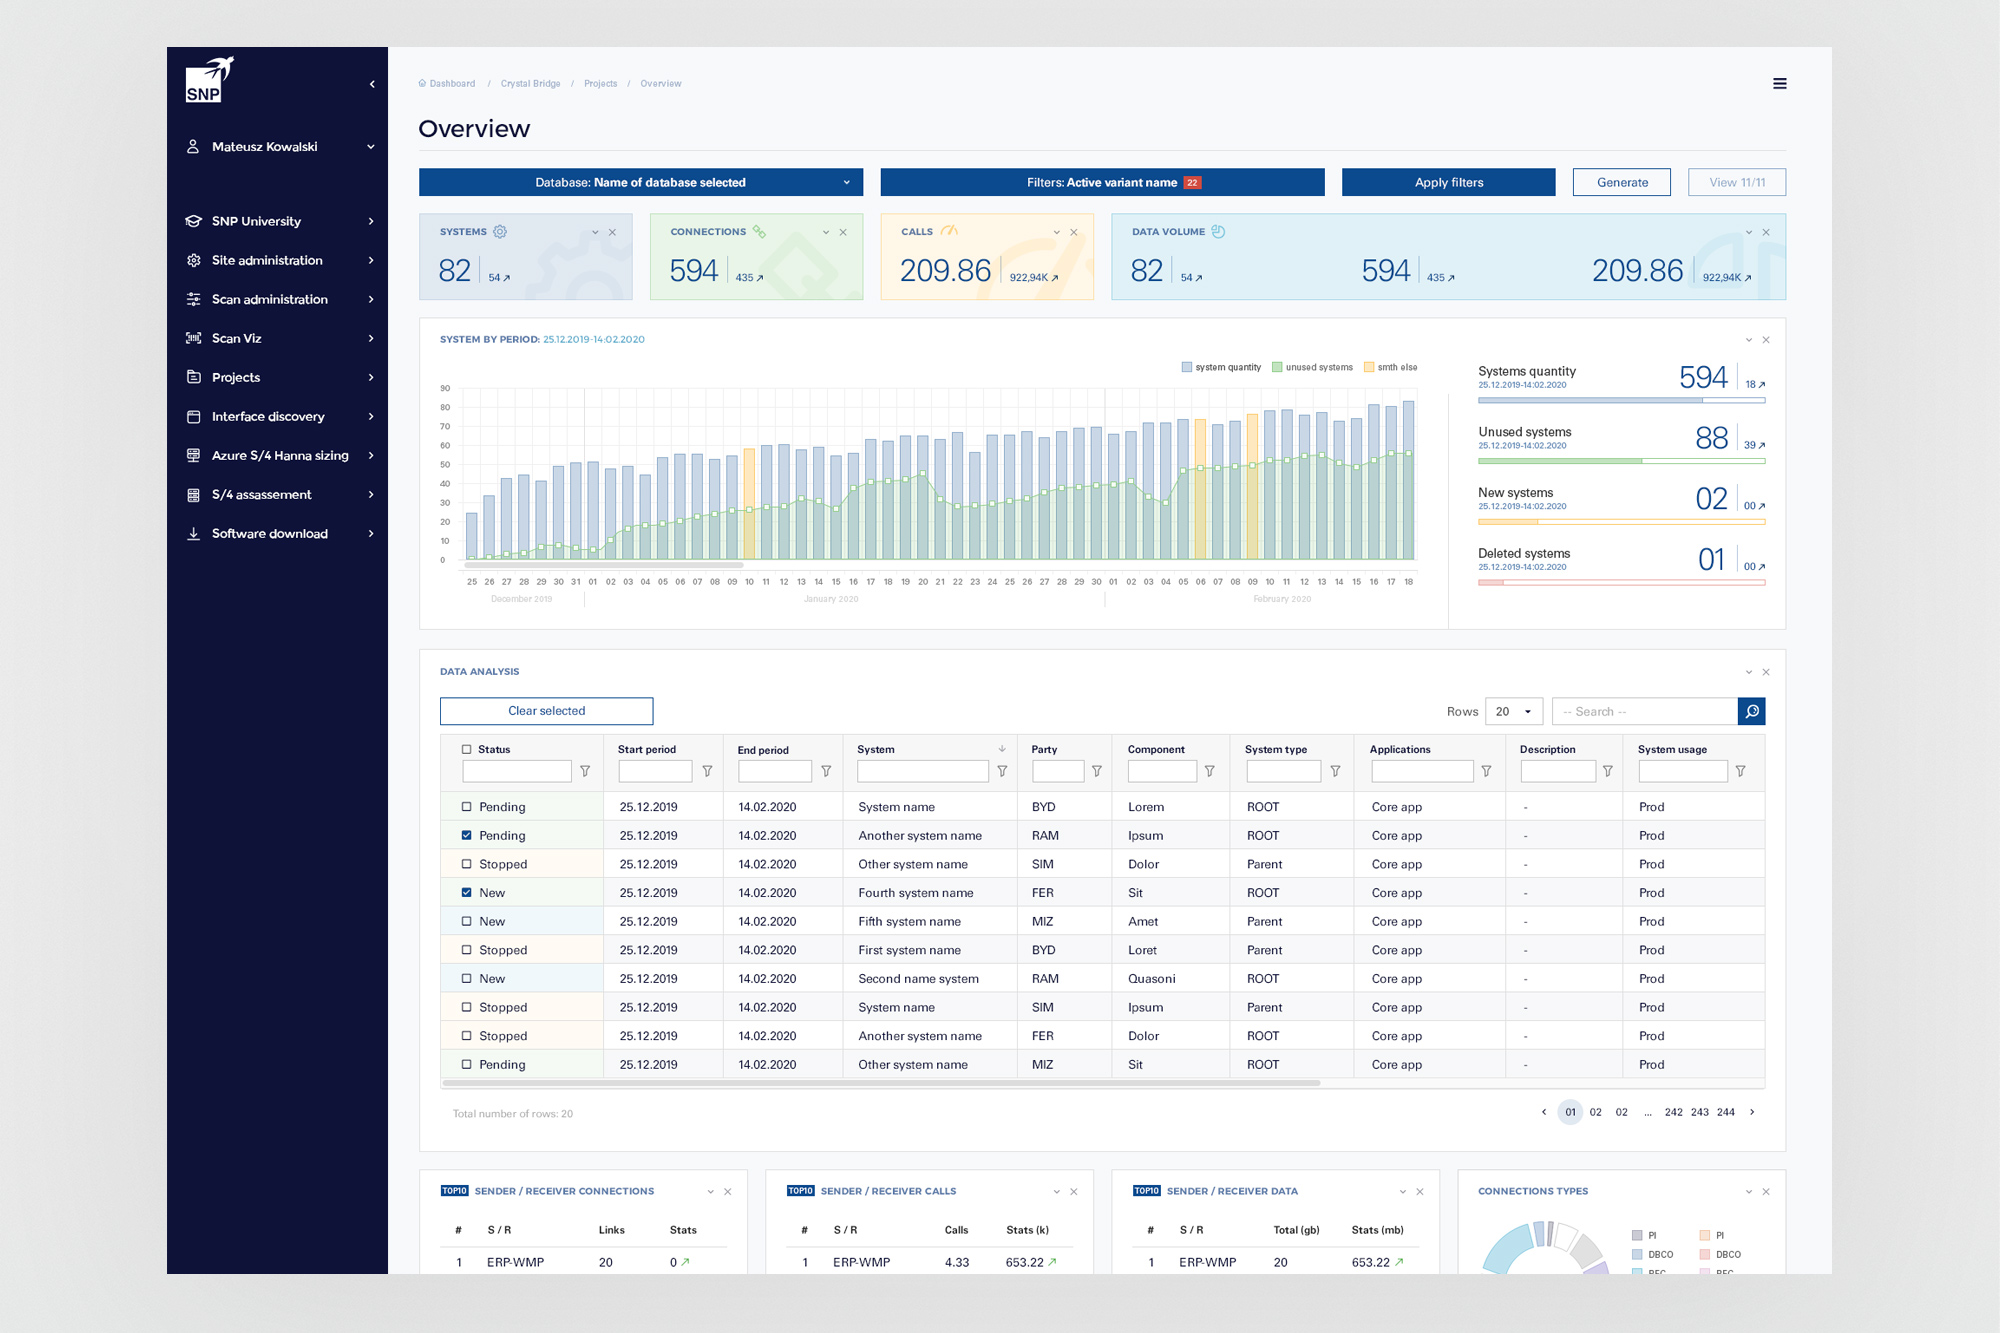Image resolution: width=2000 pixels, height=1333 pixels.
Task: Click the search magnifier button in Data Analysis
Action: click(x=1751, y=711)
